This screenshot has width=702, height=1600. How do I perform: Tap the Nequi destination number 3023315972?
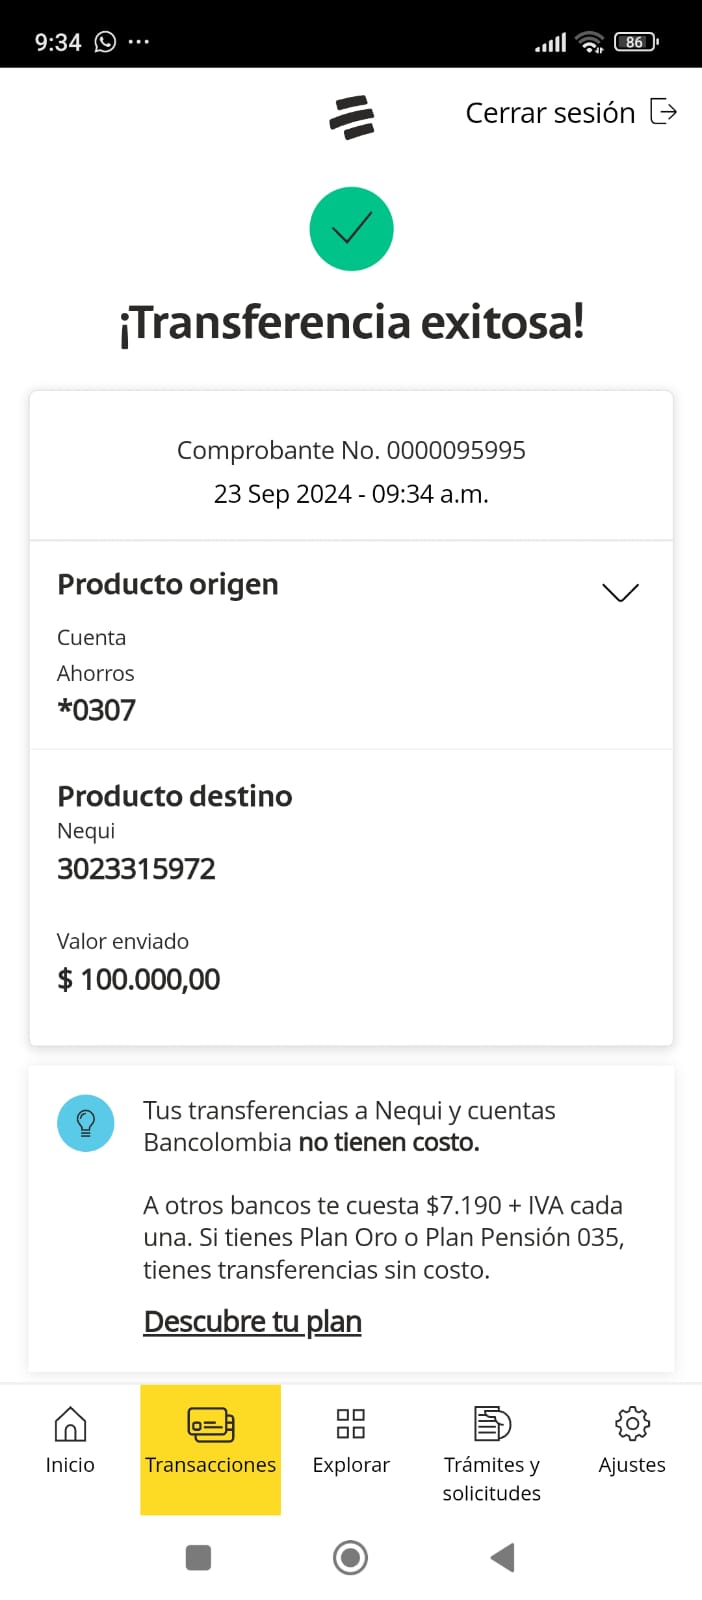pos(136,868)
